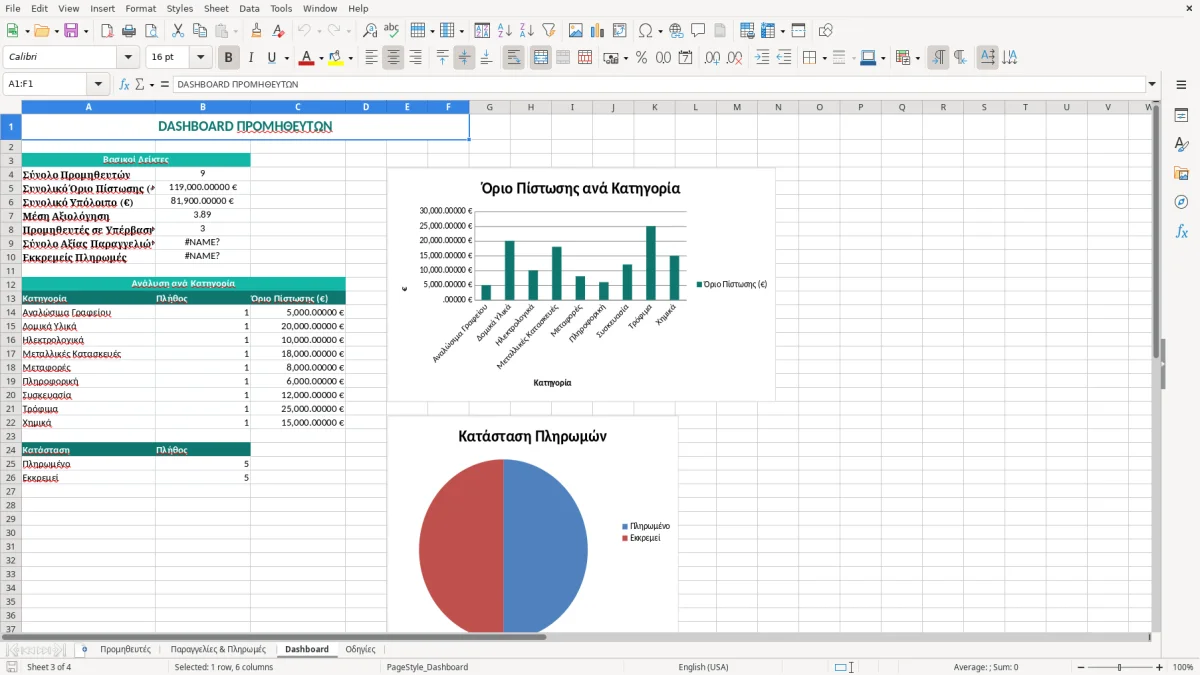Screen dimensions: 1200x675
Task: Open Find & Replace
Action: pyautogui.click(x=370, y=31)
